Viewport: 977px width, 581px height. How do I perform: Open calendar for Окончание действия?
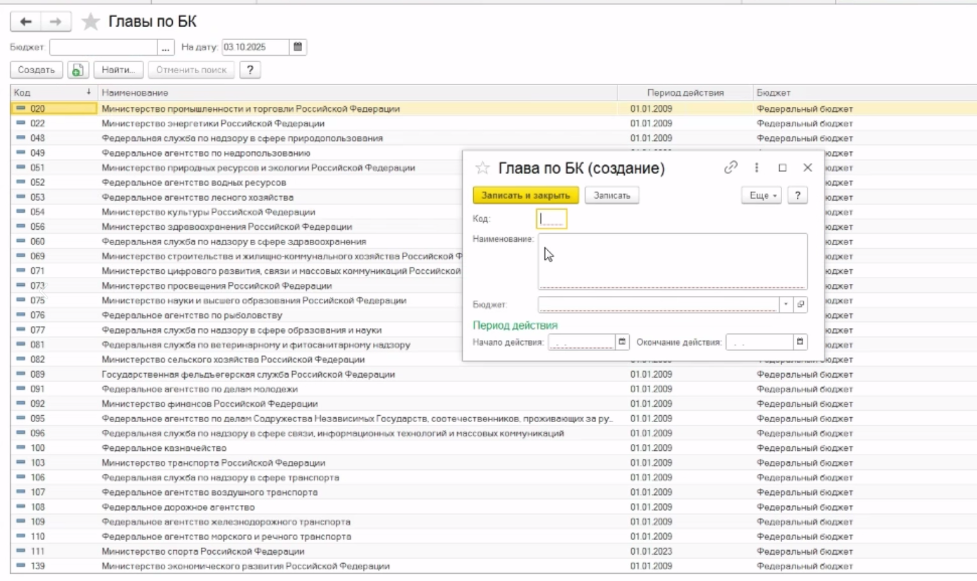tap(800, 342)
